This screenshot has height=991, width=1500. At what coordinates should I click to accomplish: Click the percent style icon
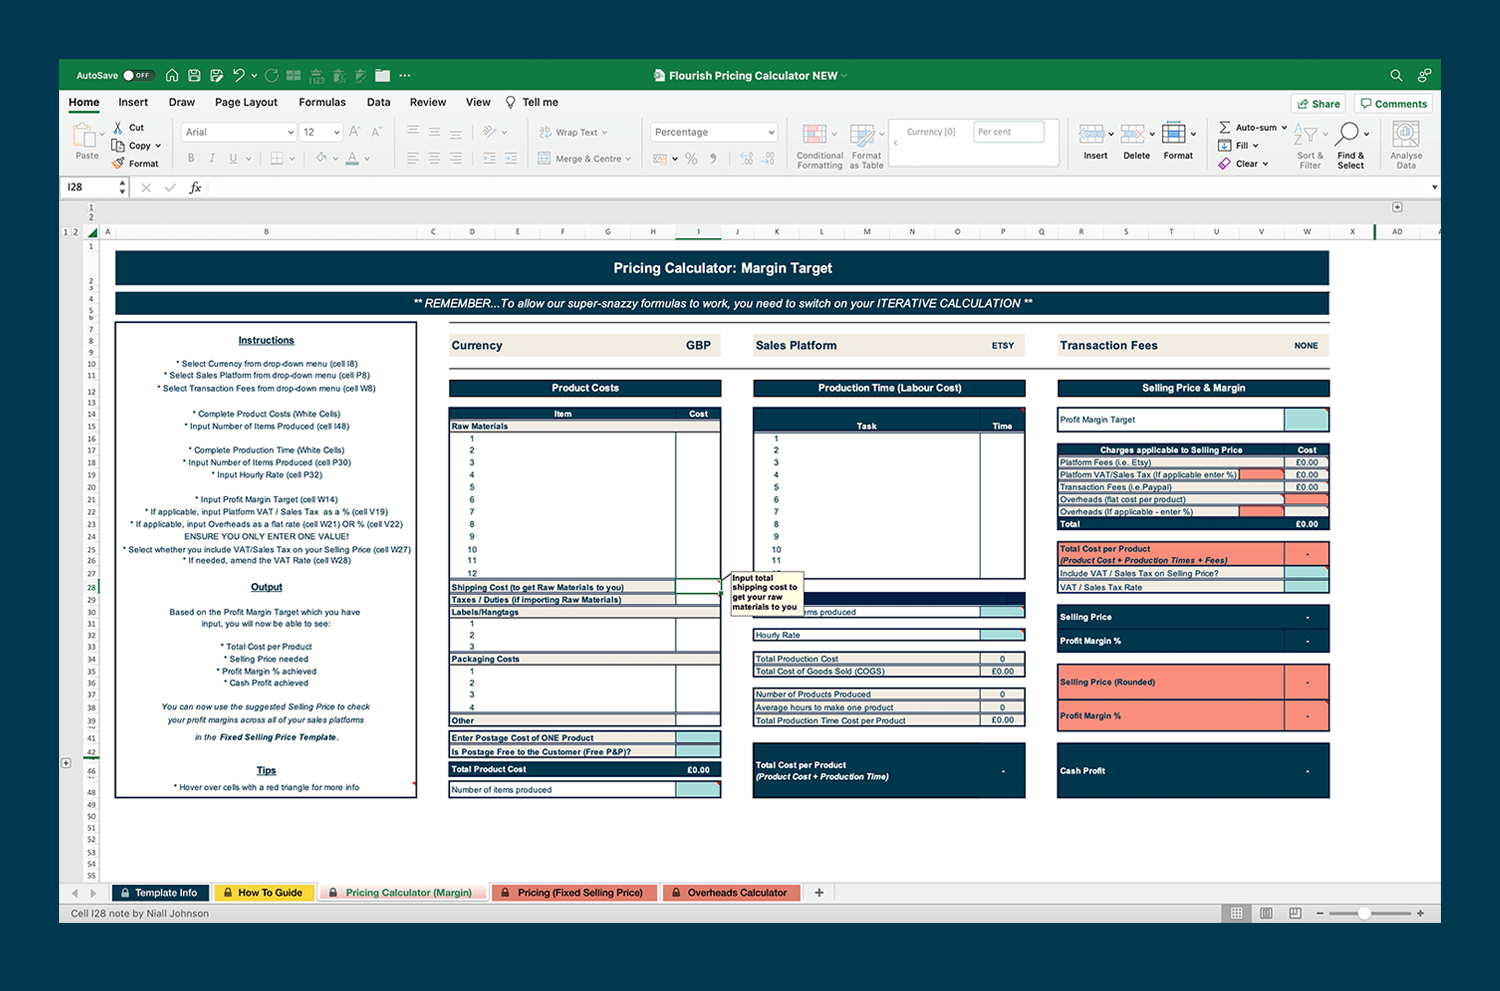691,158
